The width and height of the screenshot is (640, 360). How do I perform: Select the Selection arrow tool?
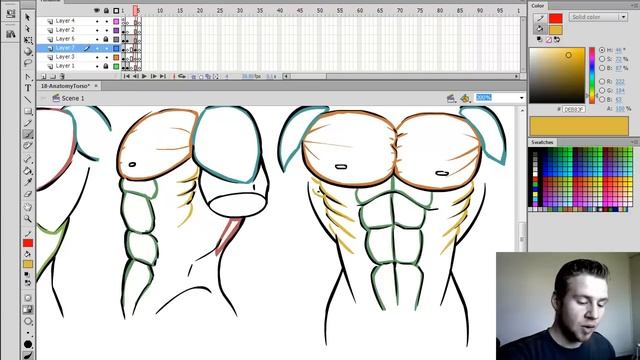coord(27,18)
